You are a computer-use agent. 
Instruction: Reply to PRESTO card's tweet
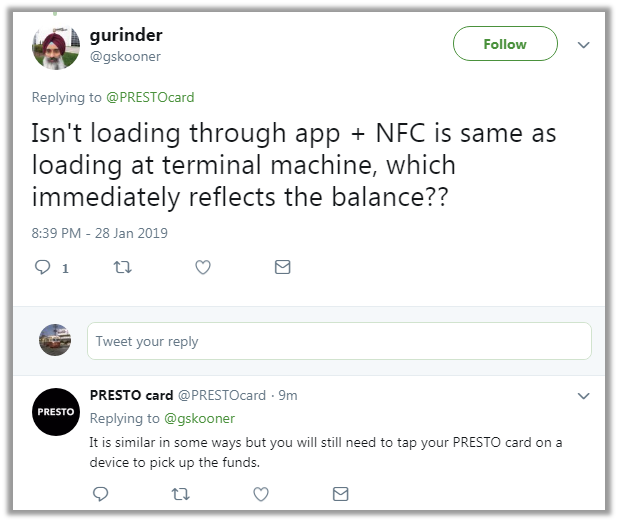point(100,494)
